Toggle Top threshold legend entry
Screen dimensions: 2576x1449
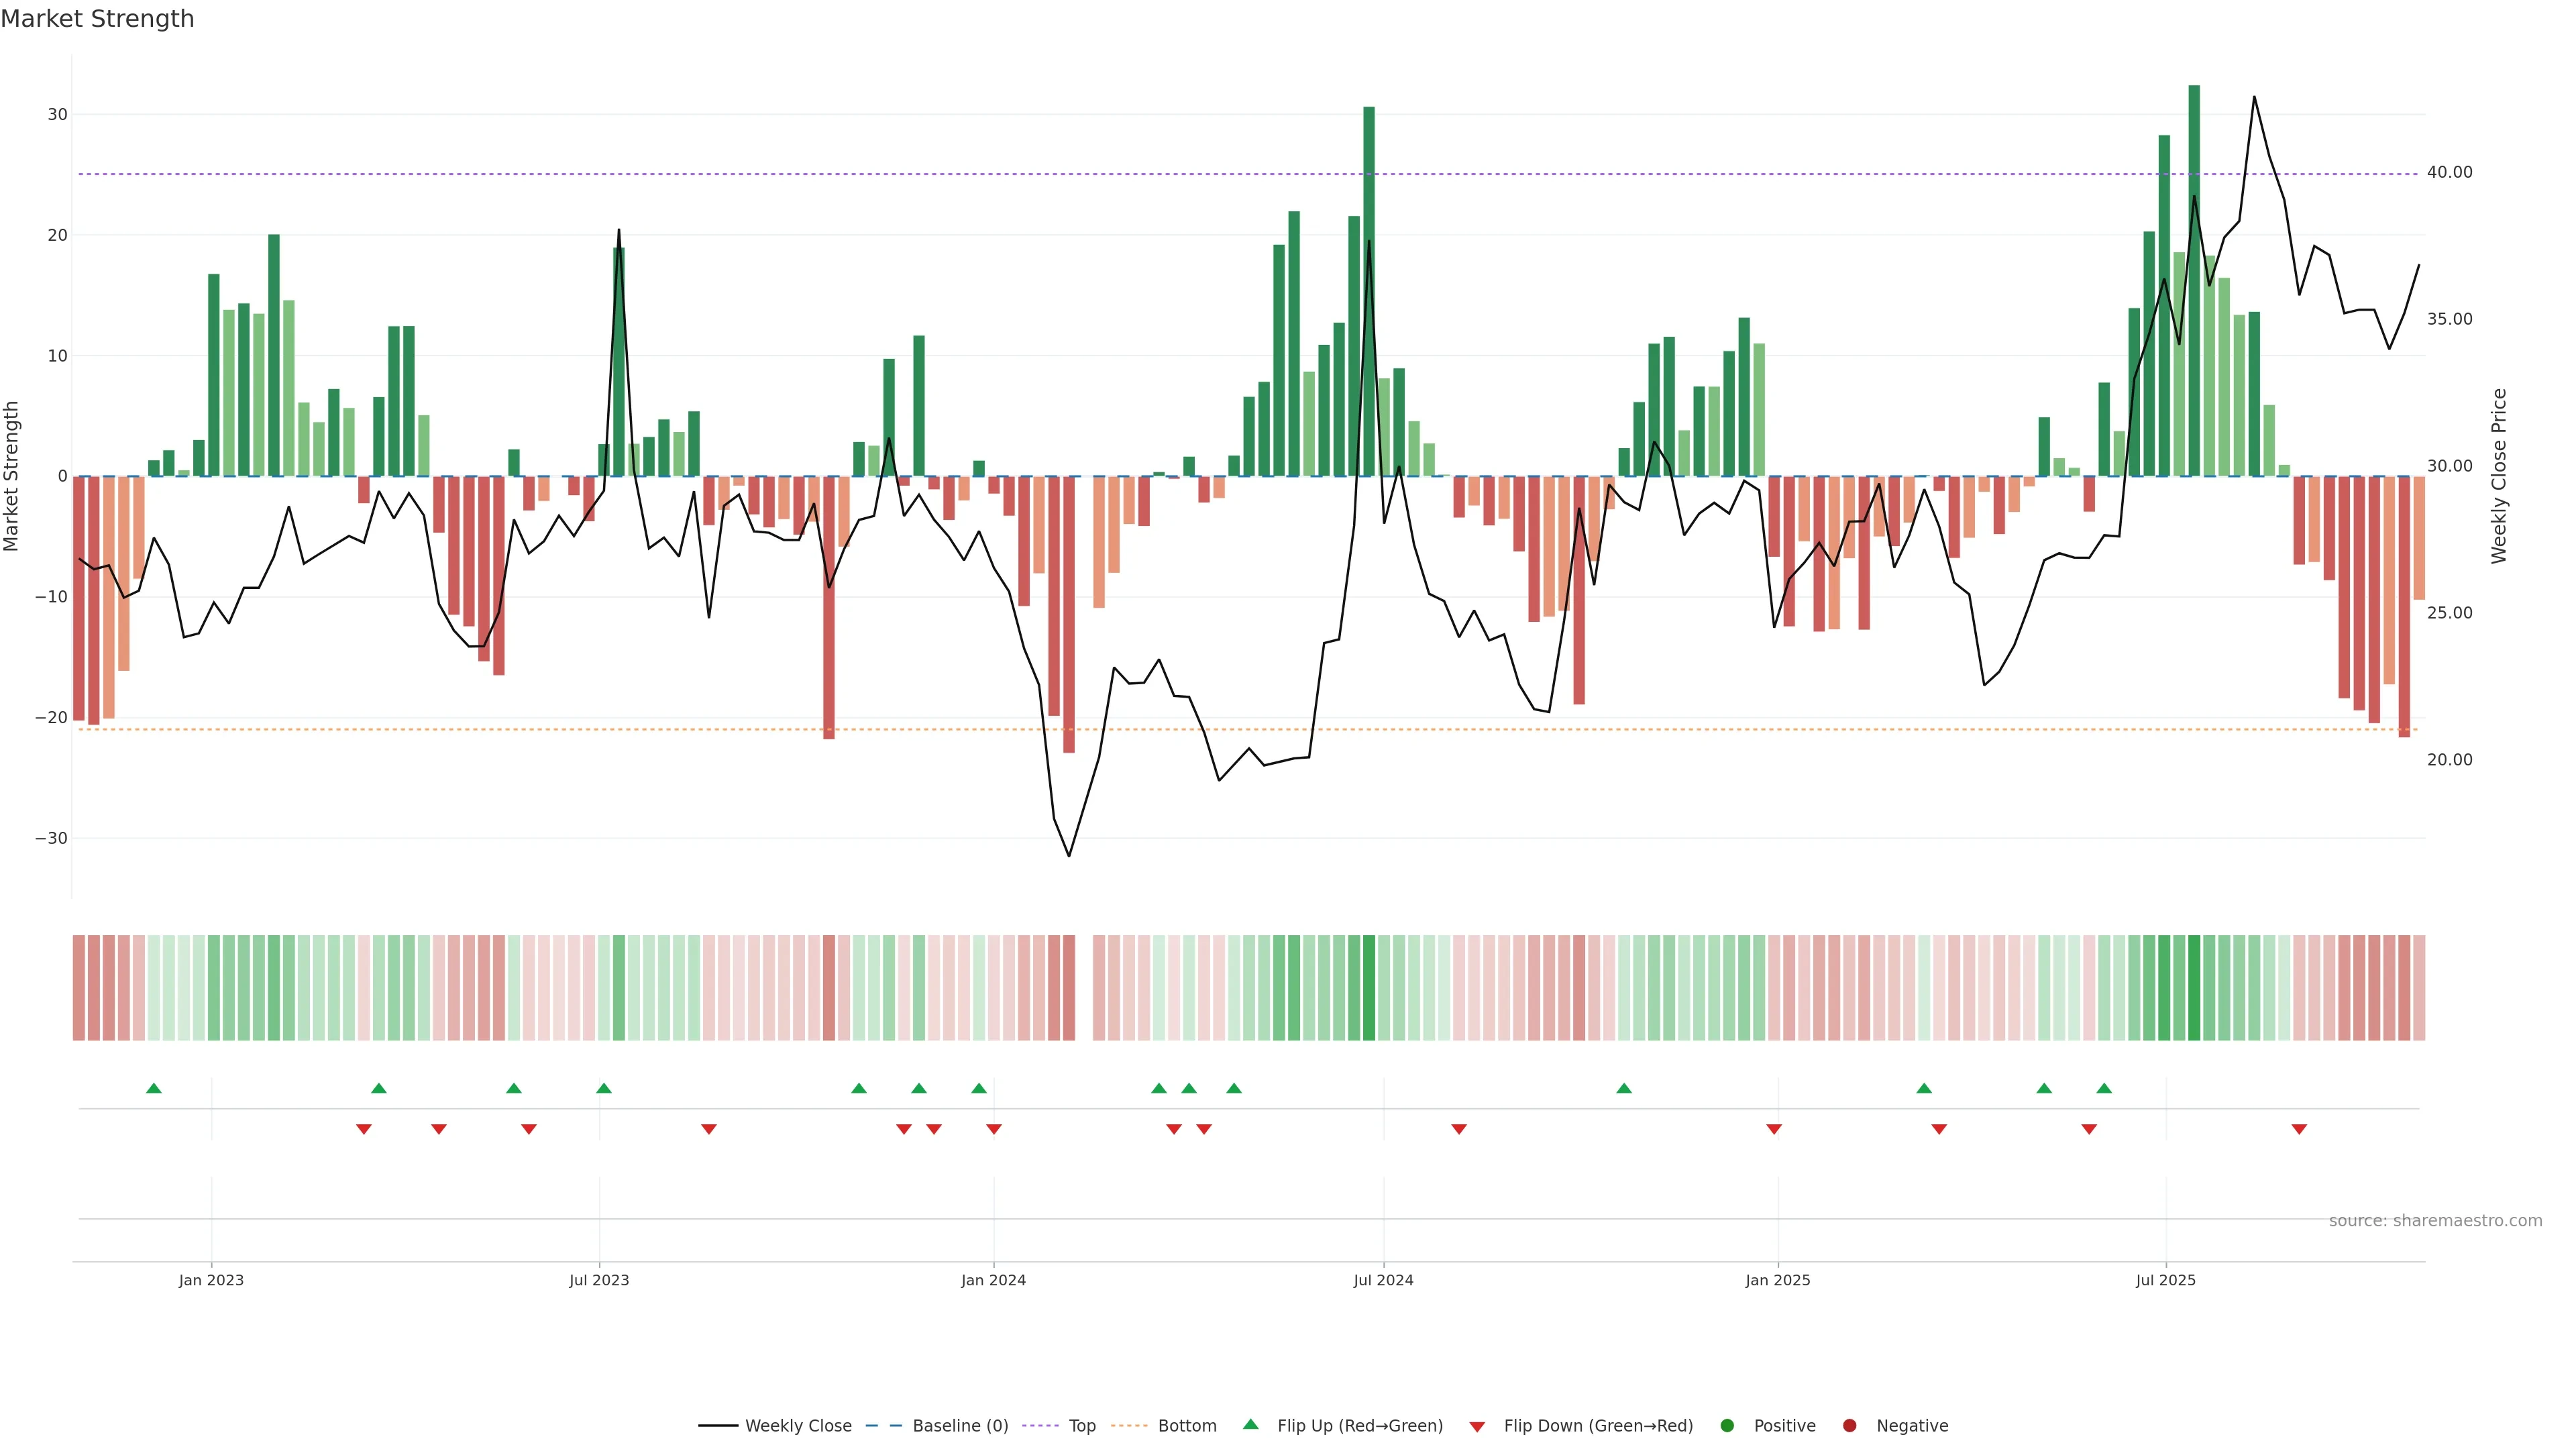(1081, 1426)
